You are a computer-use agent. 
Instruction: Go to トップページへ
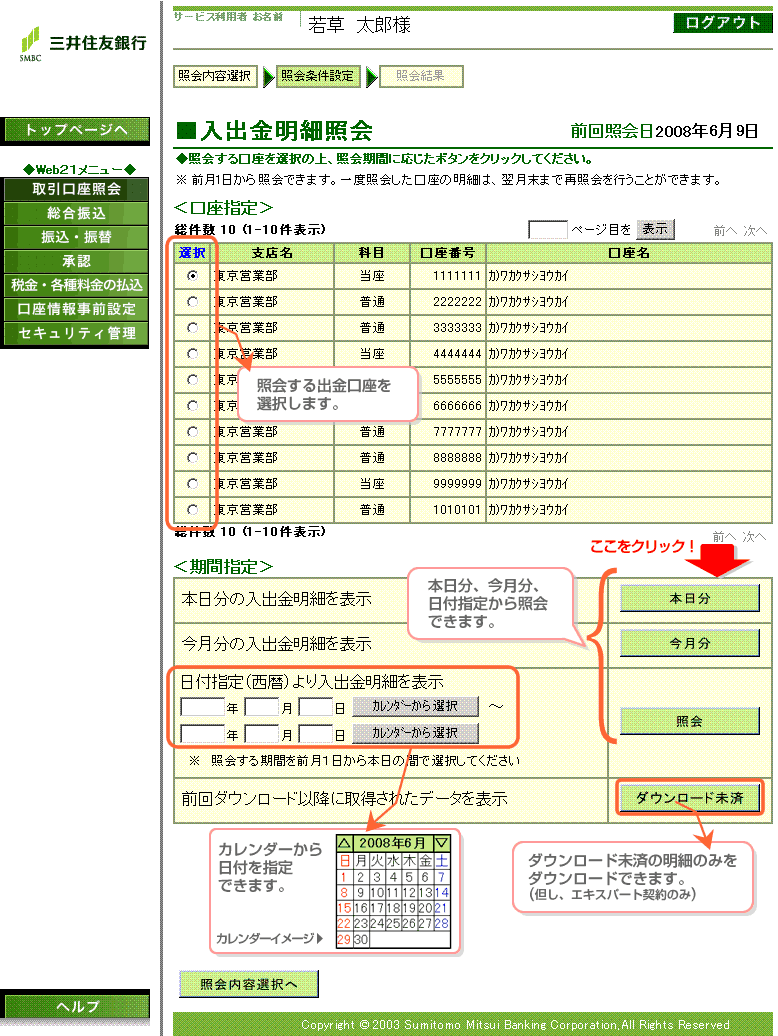coord(75,130)
